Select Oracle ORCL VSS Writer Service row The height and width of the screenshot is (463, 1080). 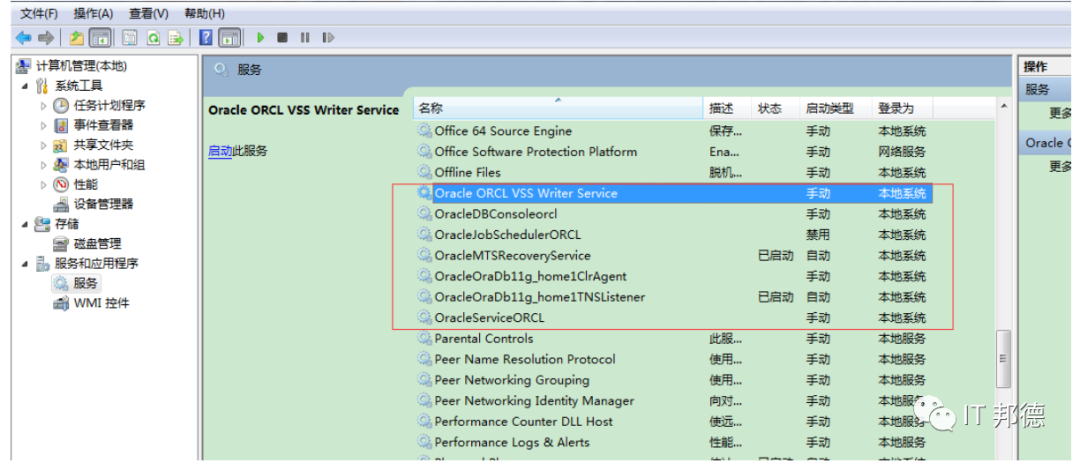coord(674,194)
